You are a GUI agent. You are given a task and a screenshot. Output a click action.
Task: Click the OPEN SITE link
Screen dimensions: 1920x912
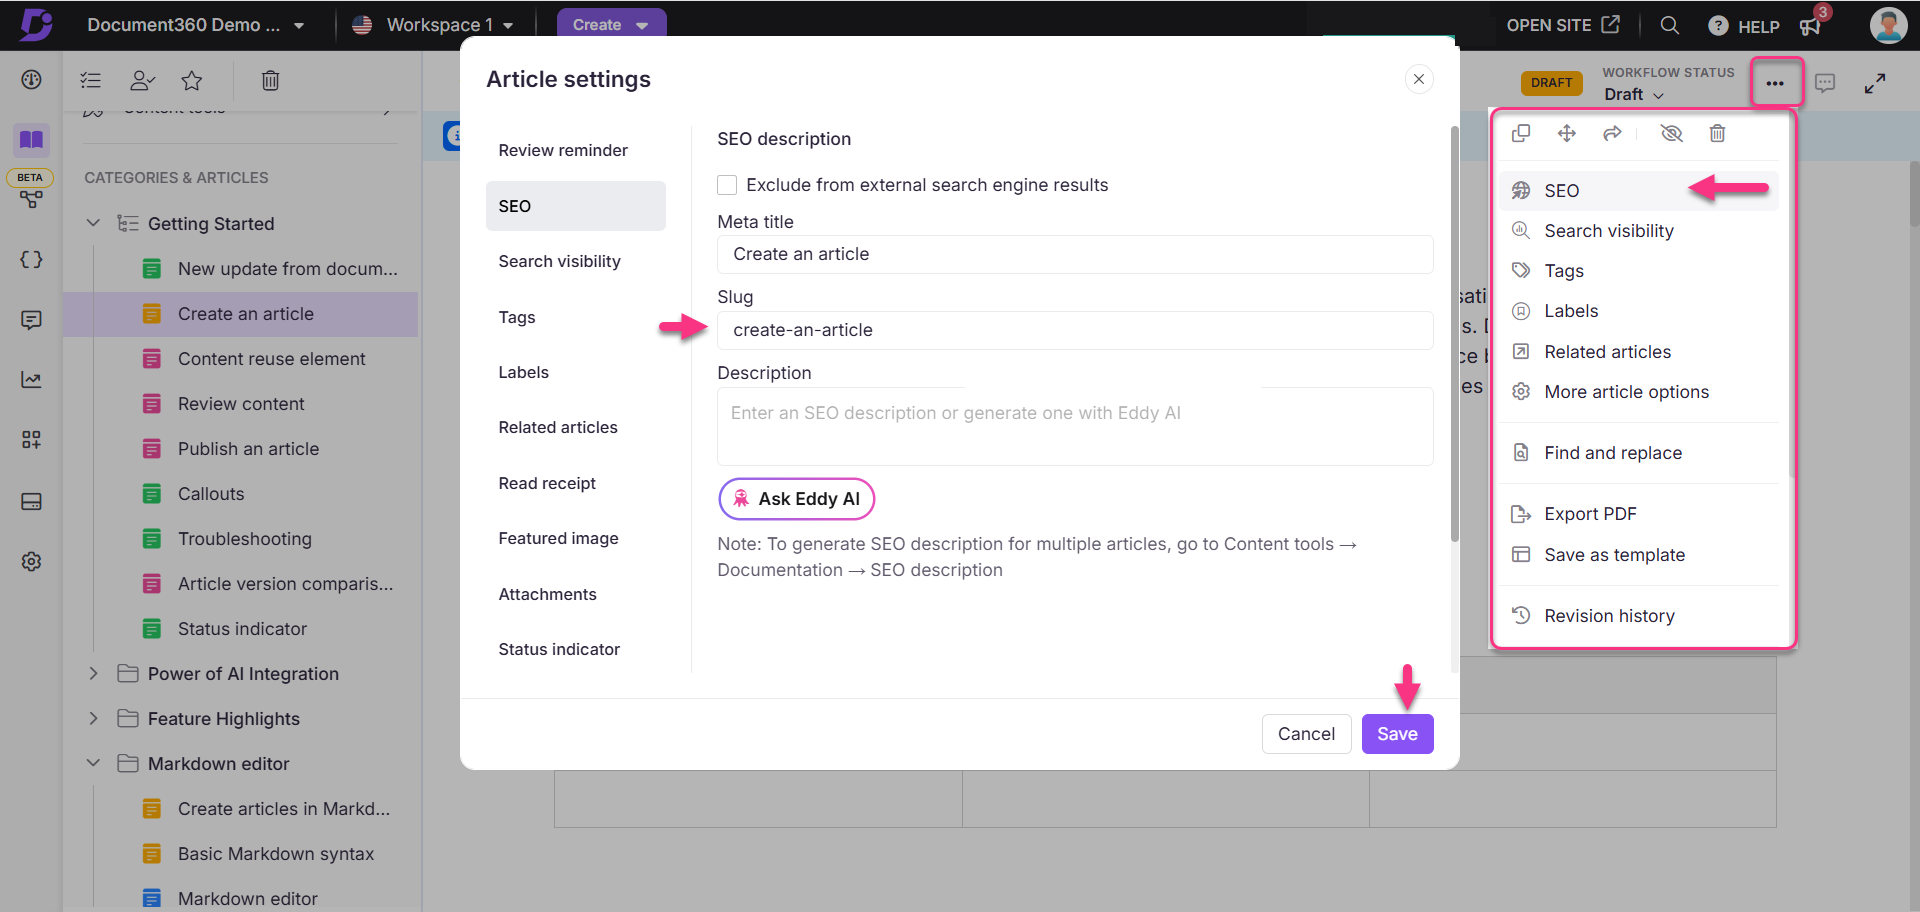(1563, 25)
